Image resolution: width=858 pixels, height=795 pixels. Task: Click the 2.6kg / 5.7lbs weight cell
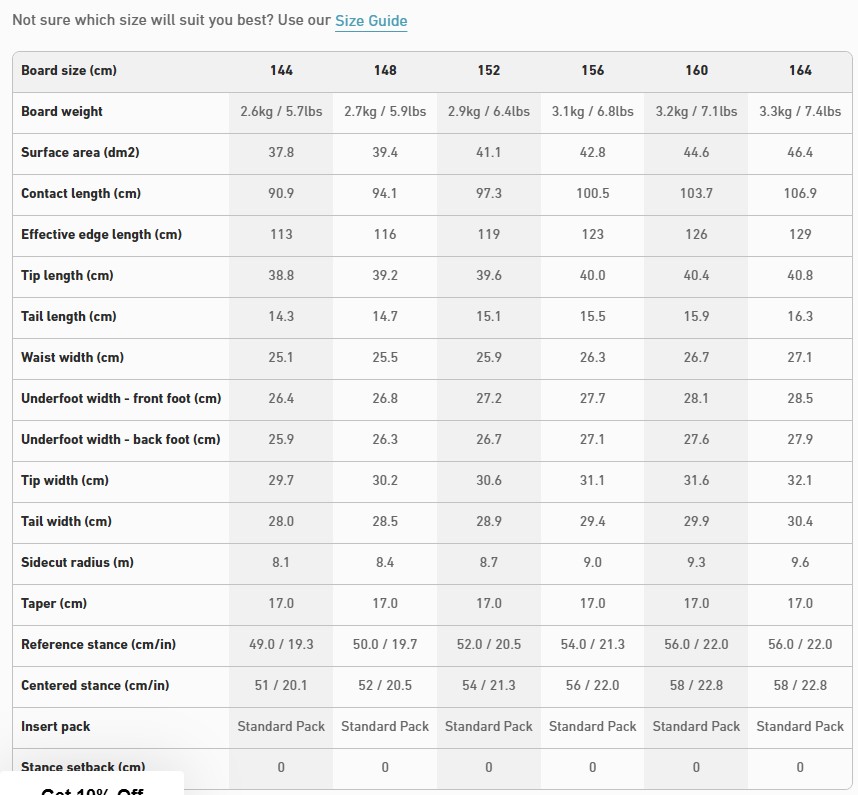pyautogui.click(x=281, y=112)
